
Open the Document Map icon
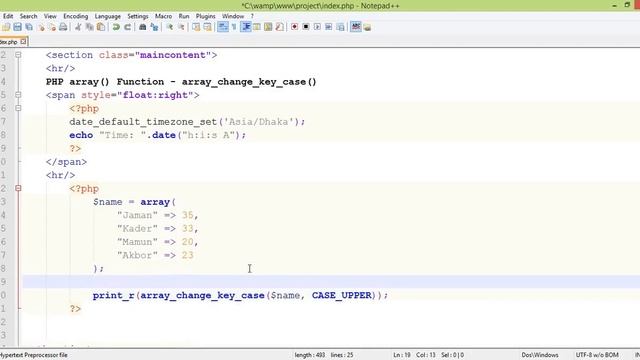(x=268, y=27)
